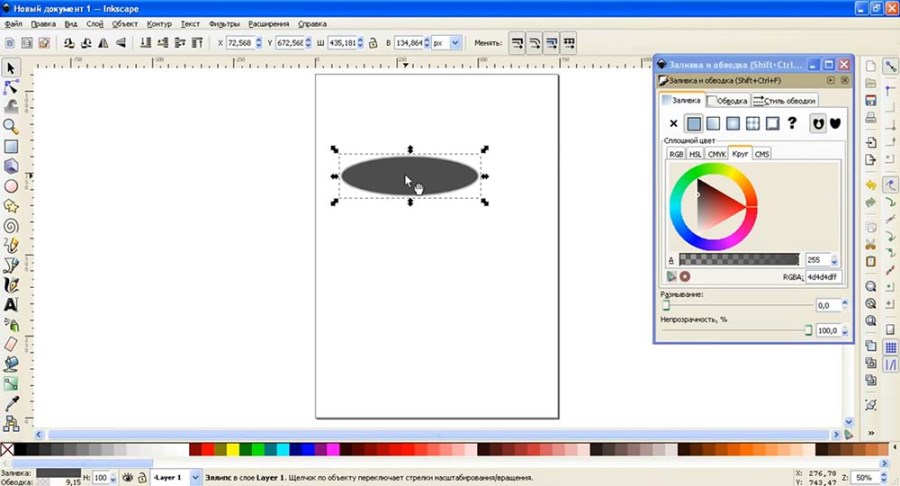Open the zoom percentage stepper

tap(883, 477)
